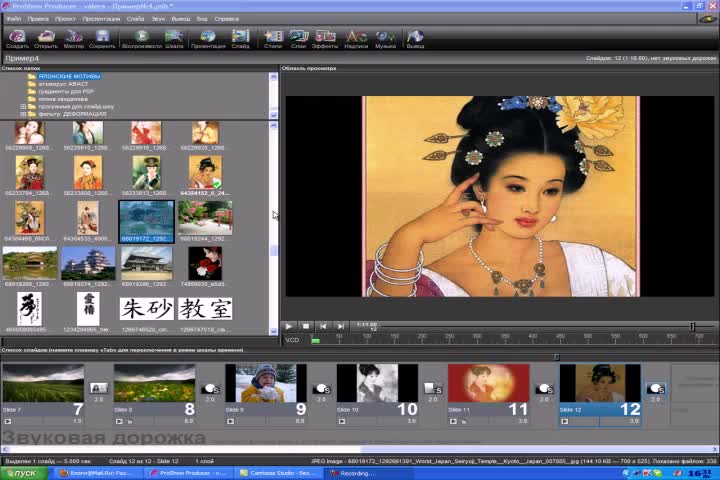Click the preview scrub slider handle

(692, 326)
